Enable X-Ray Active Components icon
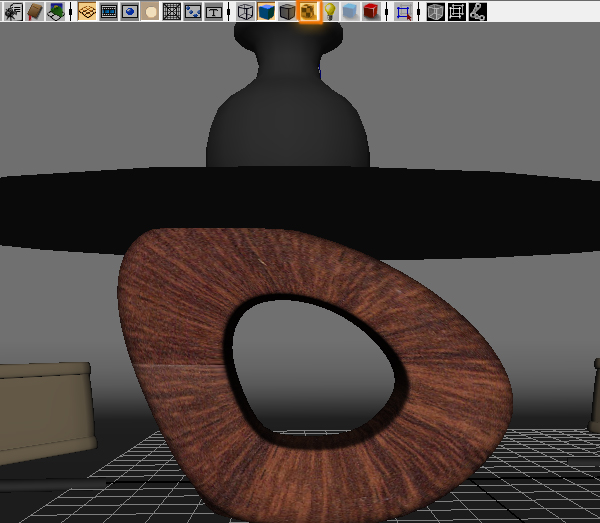The image size is (600, 523). pos(457,11)
